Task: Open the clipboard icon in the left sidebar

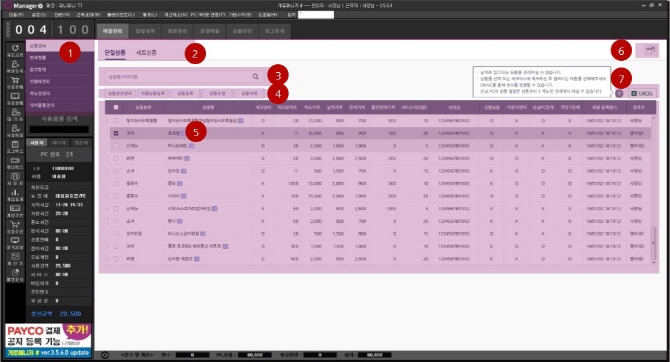Action: click(15, 144)
